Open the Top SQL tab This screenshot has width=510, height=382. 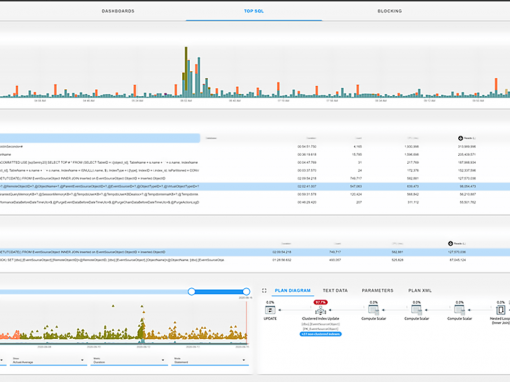pyautogui.click(x=254, y=11)
